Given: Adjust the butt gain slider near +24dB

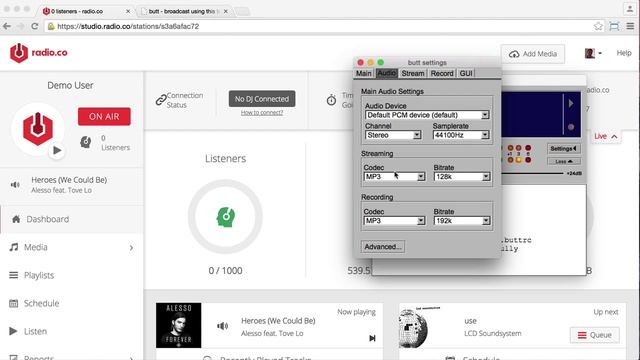Looking at the screenshot, I should tap(533, 173).
